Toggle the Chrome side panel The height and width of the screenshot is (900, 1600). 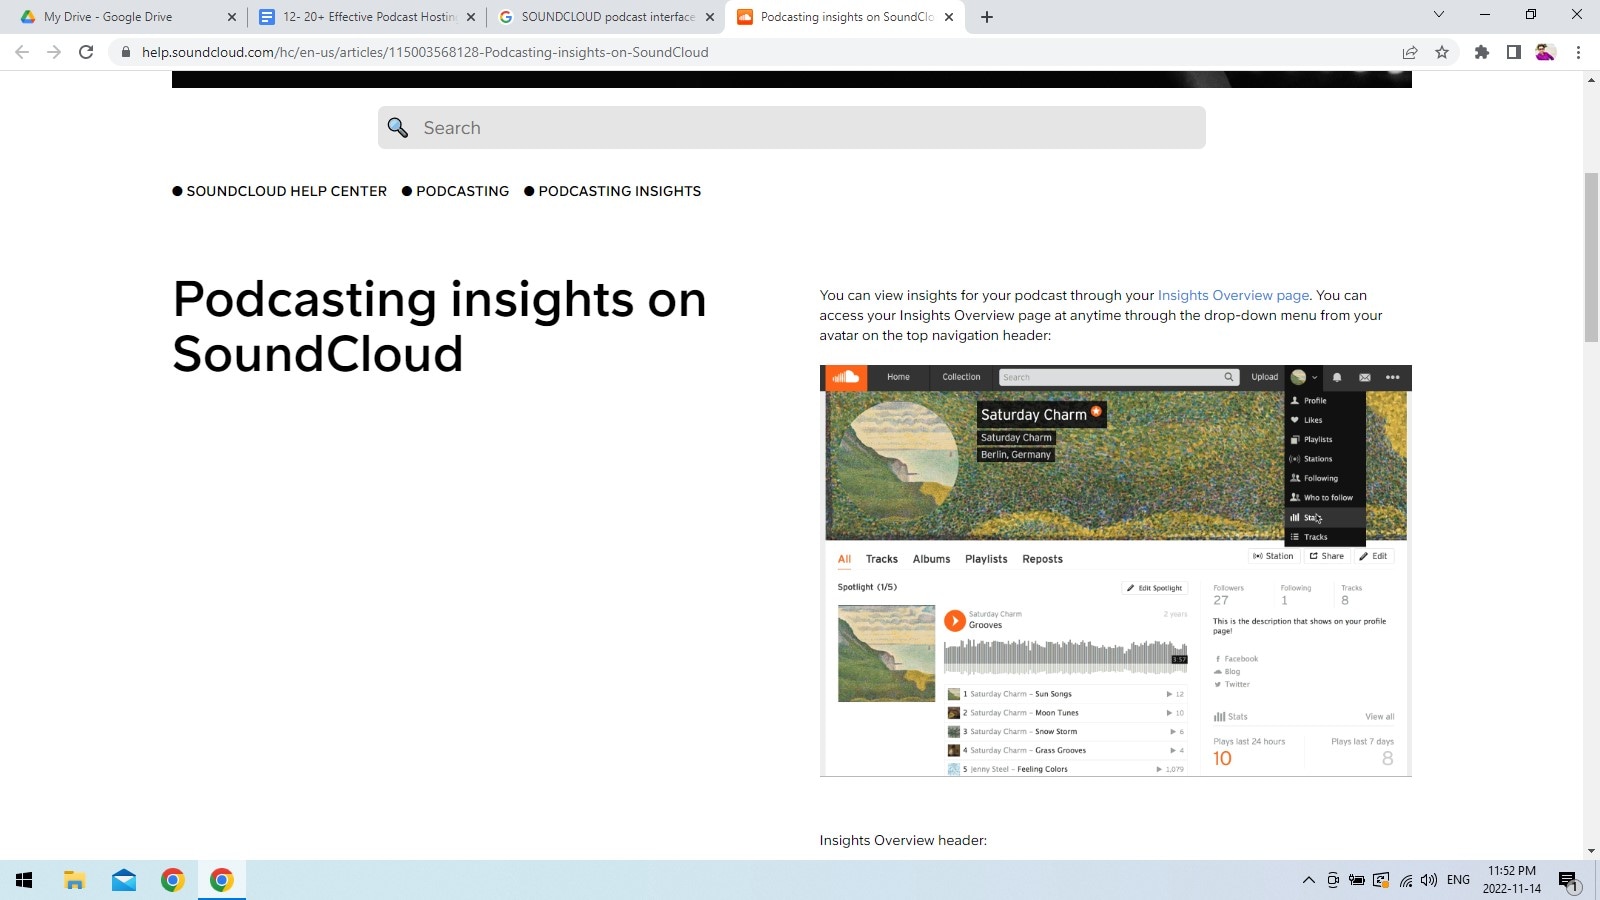point(1514,52)
